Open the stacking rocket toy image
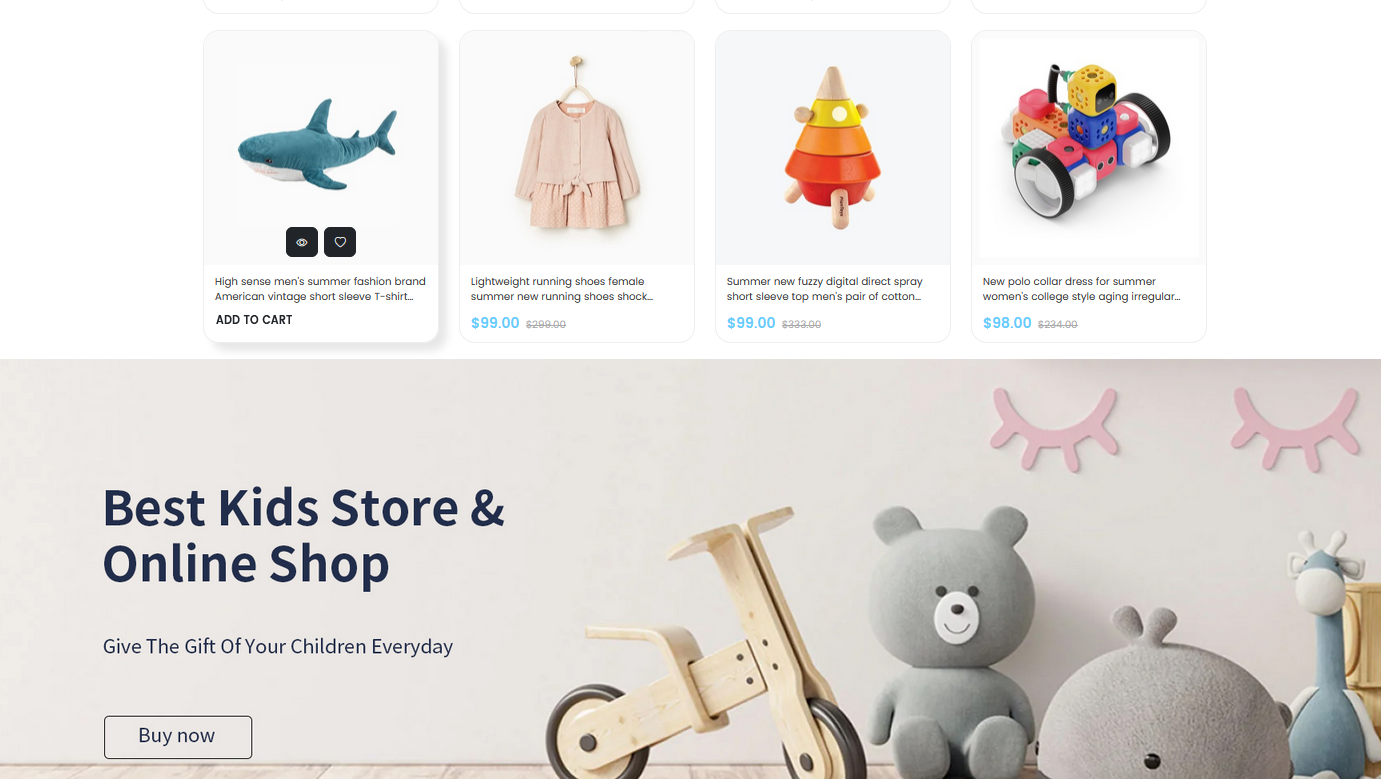Screen dimensions: 1381x779 [x=833, y=148]
